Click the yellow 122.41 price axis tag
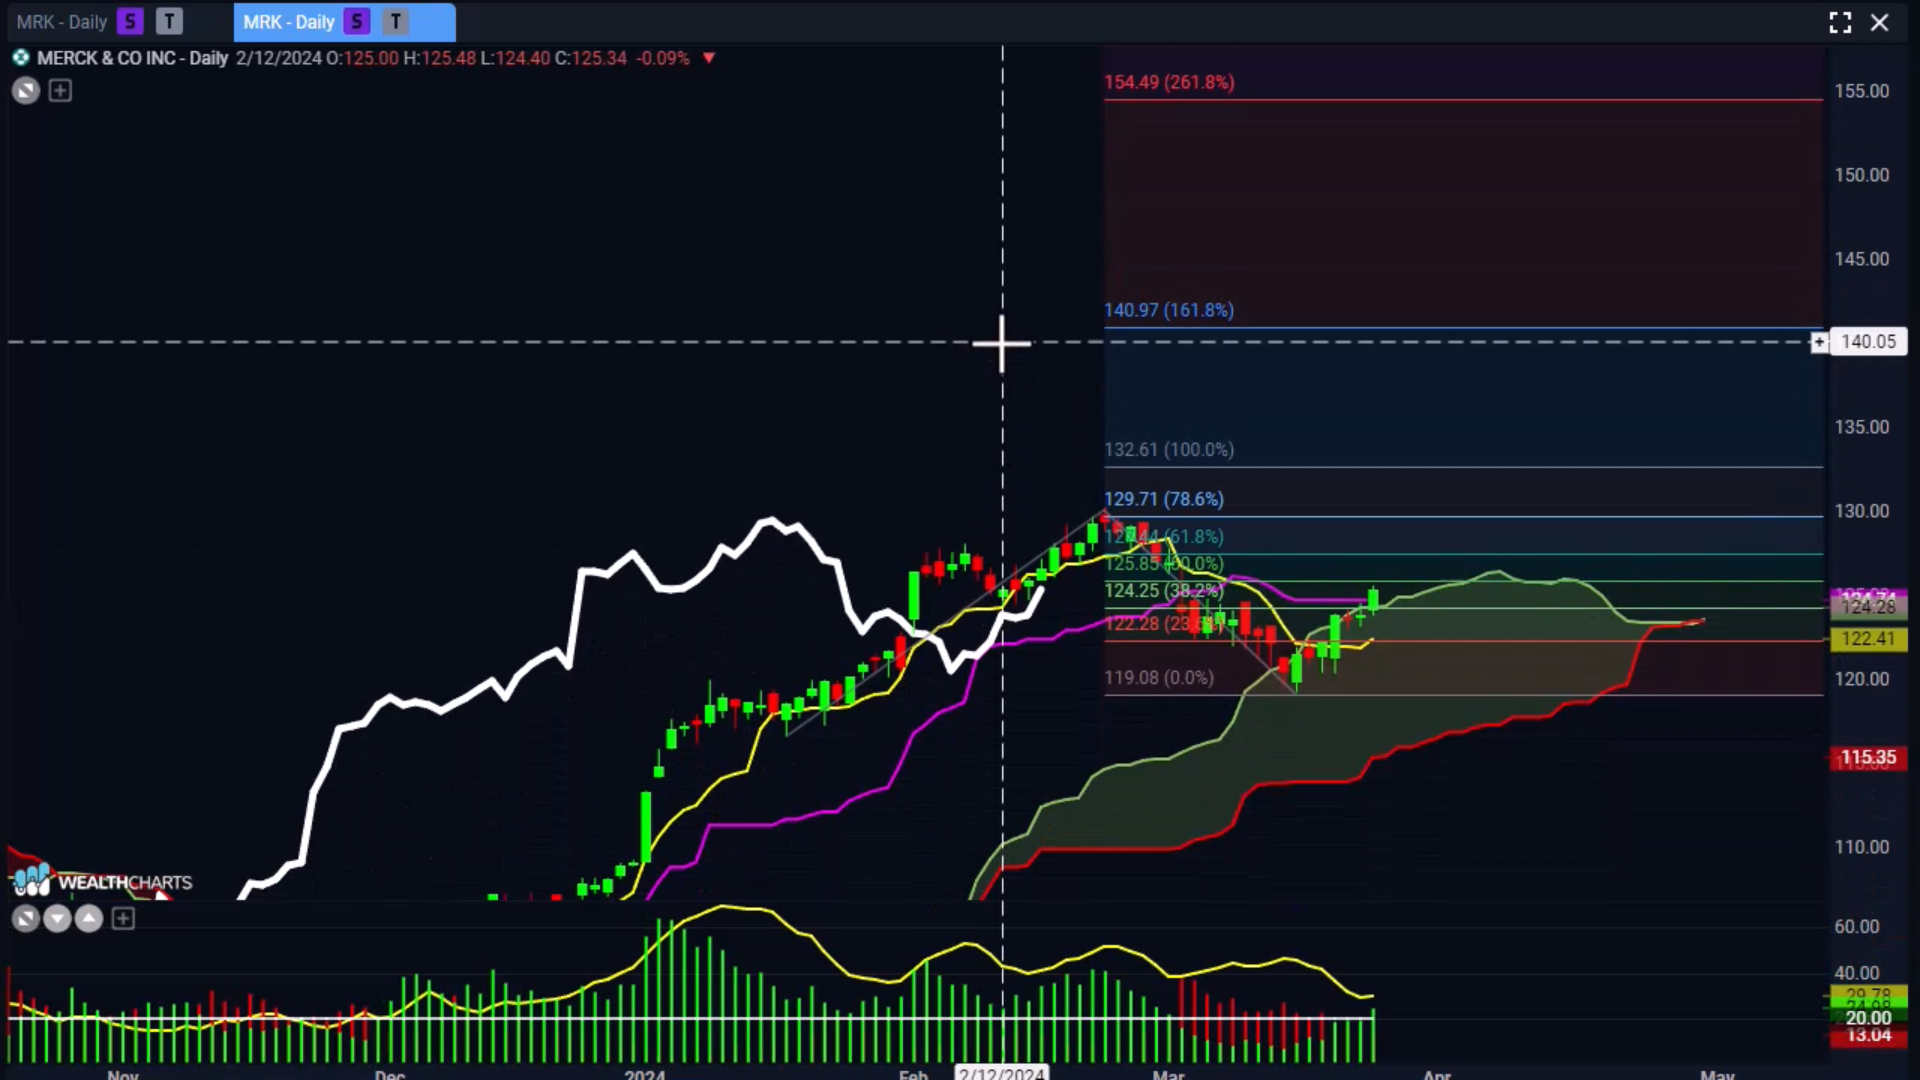 tap(1868, 639)
